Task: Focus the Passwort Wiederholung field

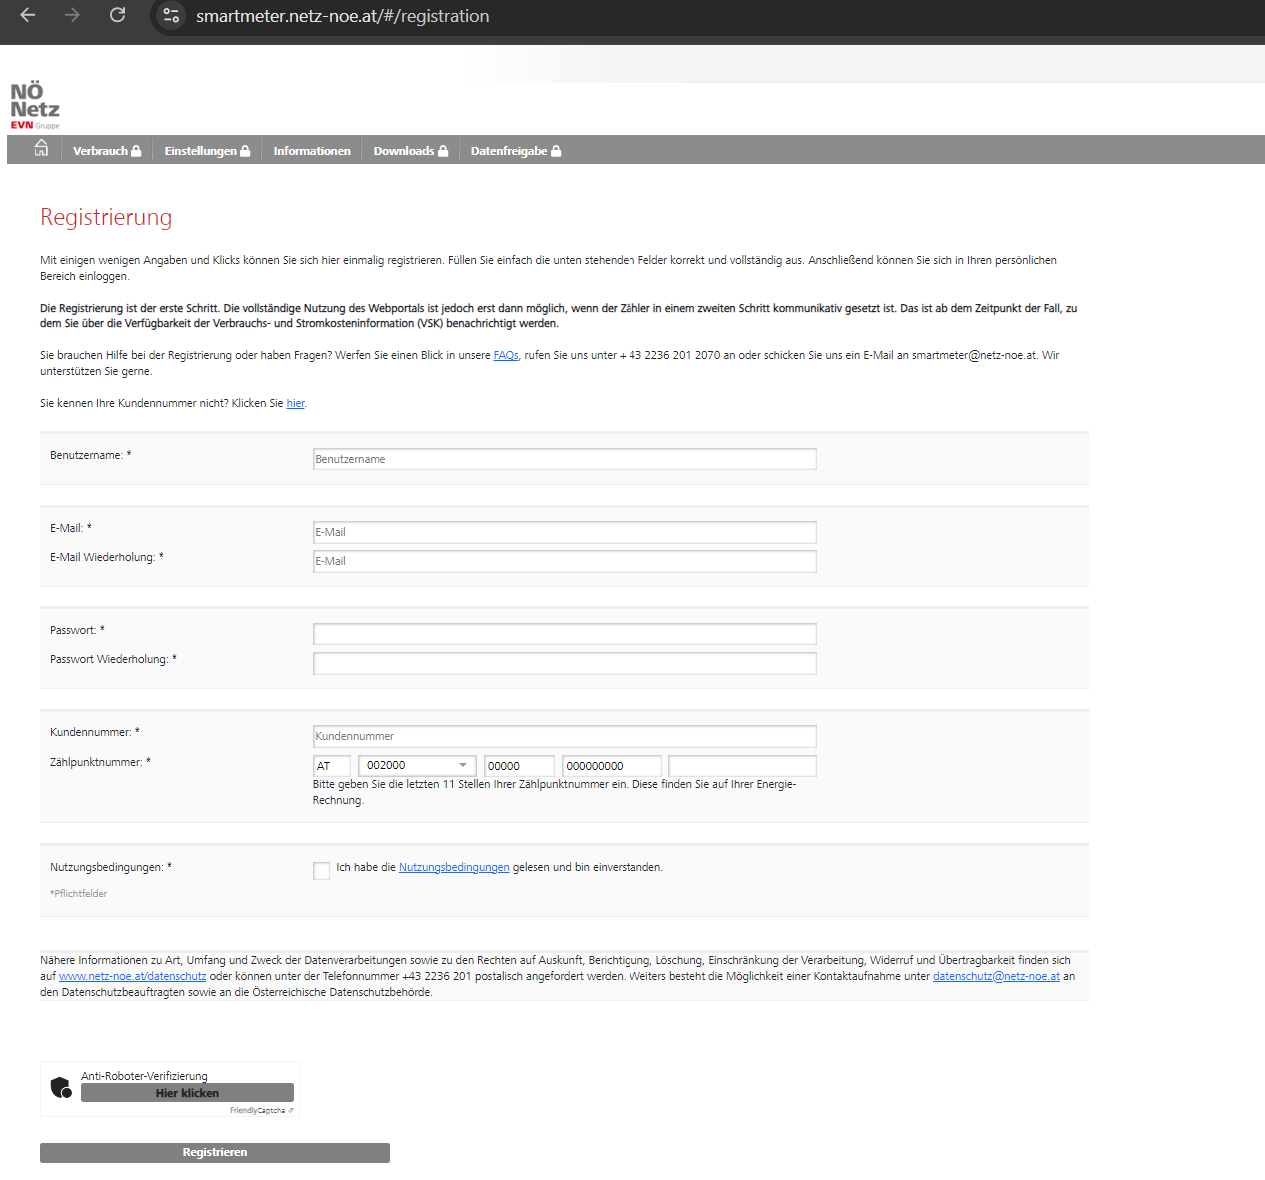Action: 565,663
